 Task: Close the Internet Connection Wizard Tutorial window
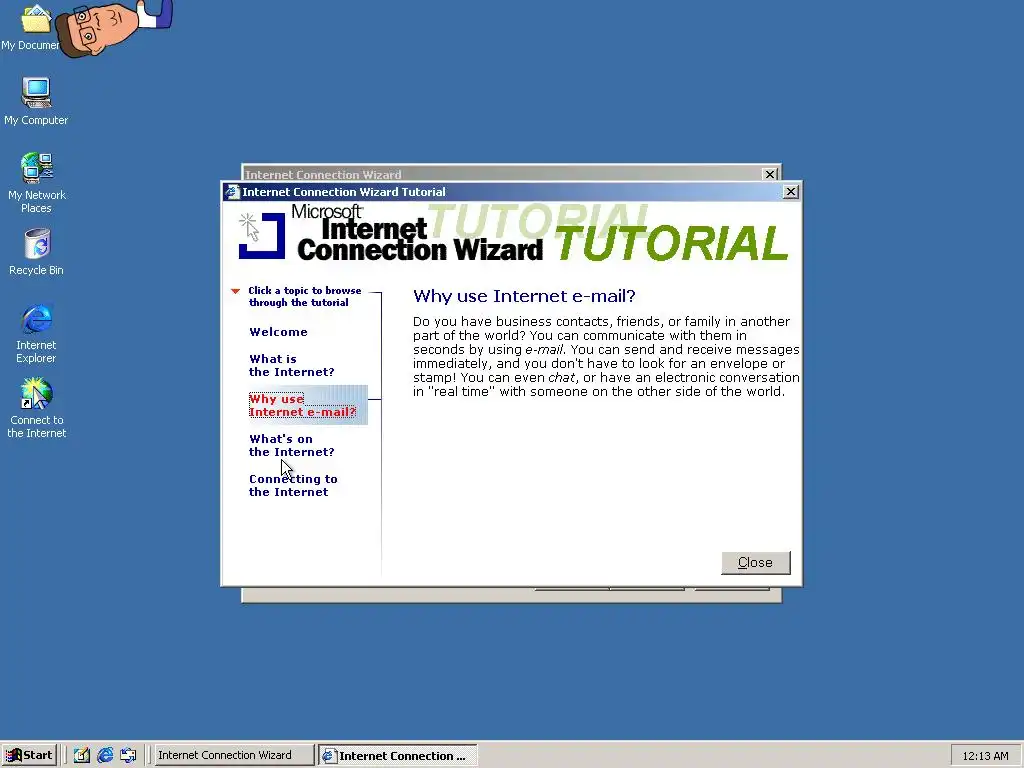790,192
